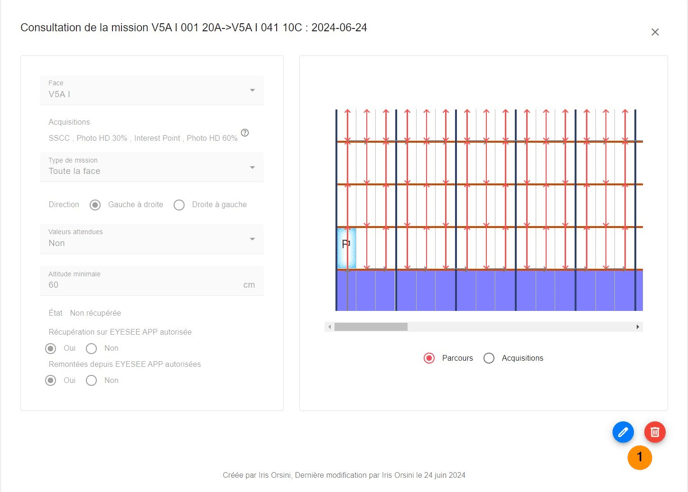Screen dimensions: 688x492
Task: Expand the Type de mission dropdown
Action: 152,167
